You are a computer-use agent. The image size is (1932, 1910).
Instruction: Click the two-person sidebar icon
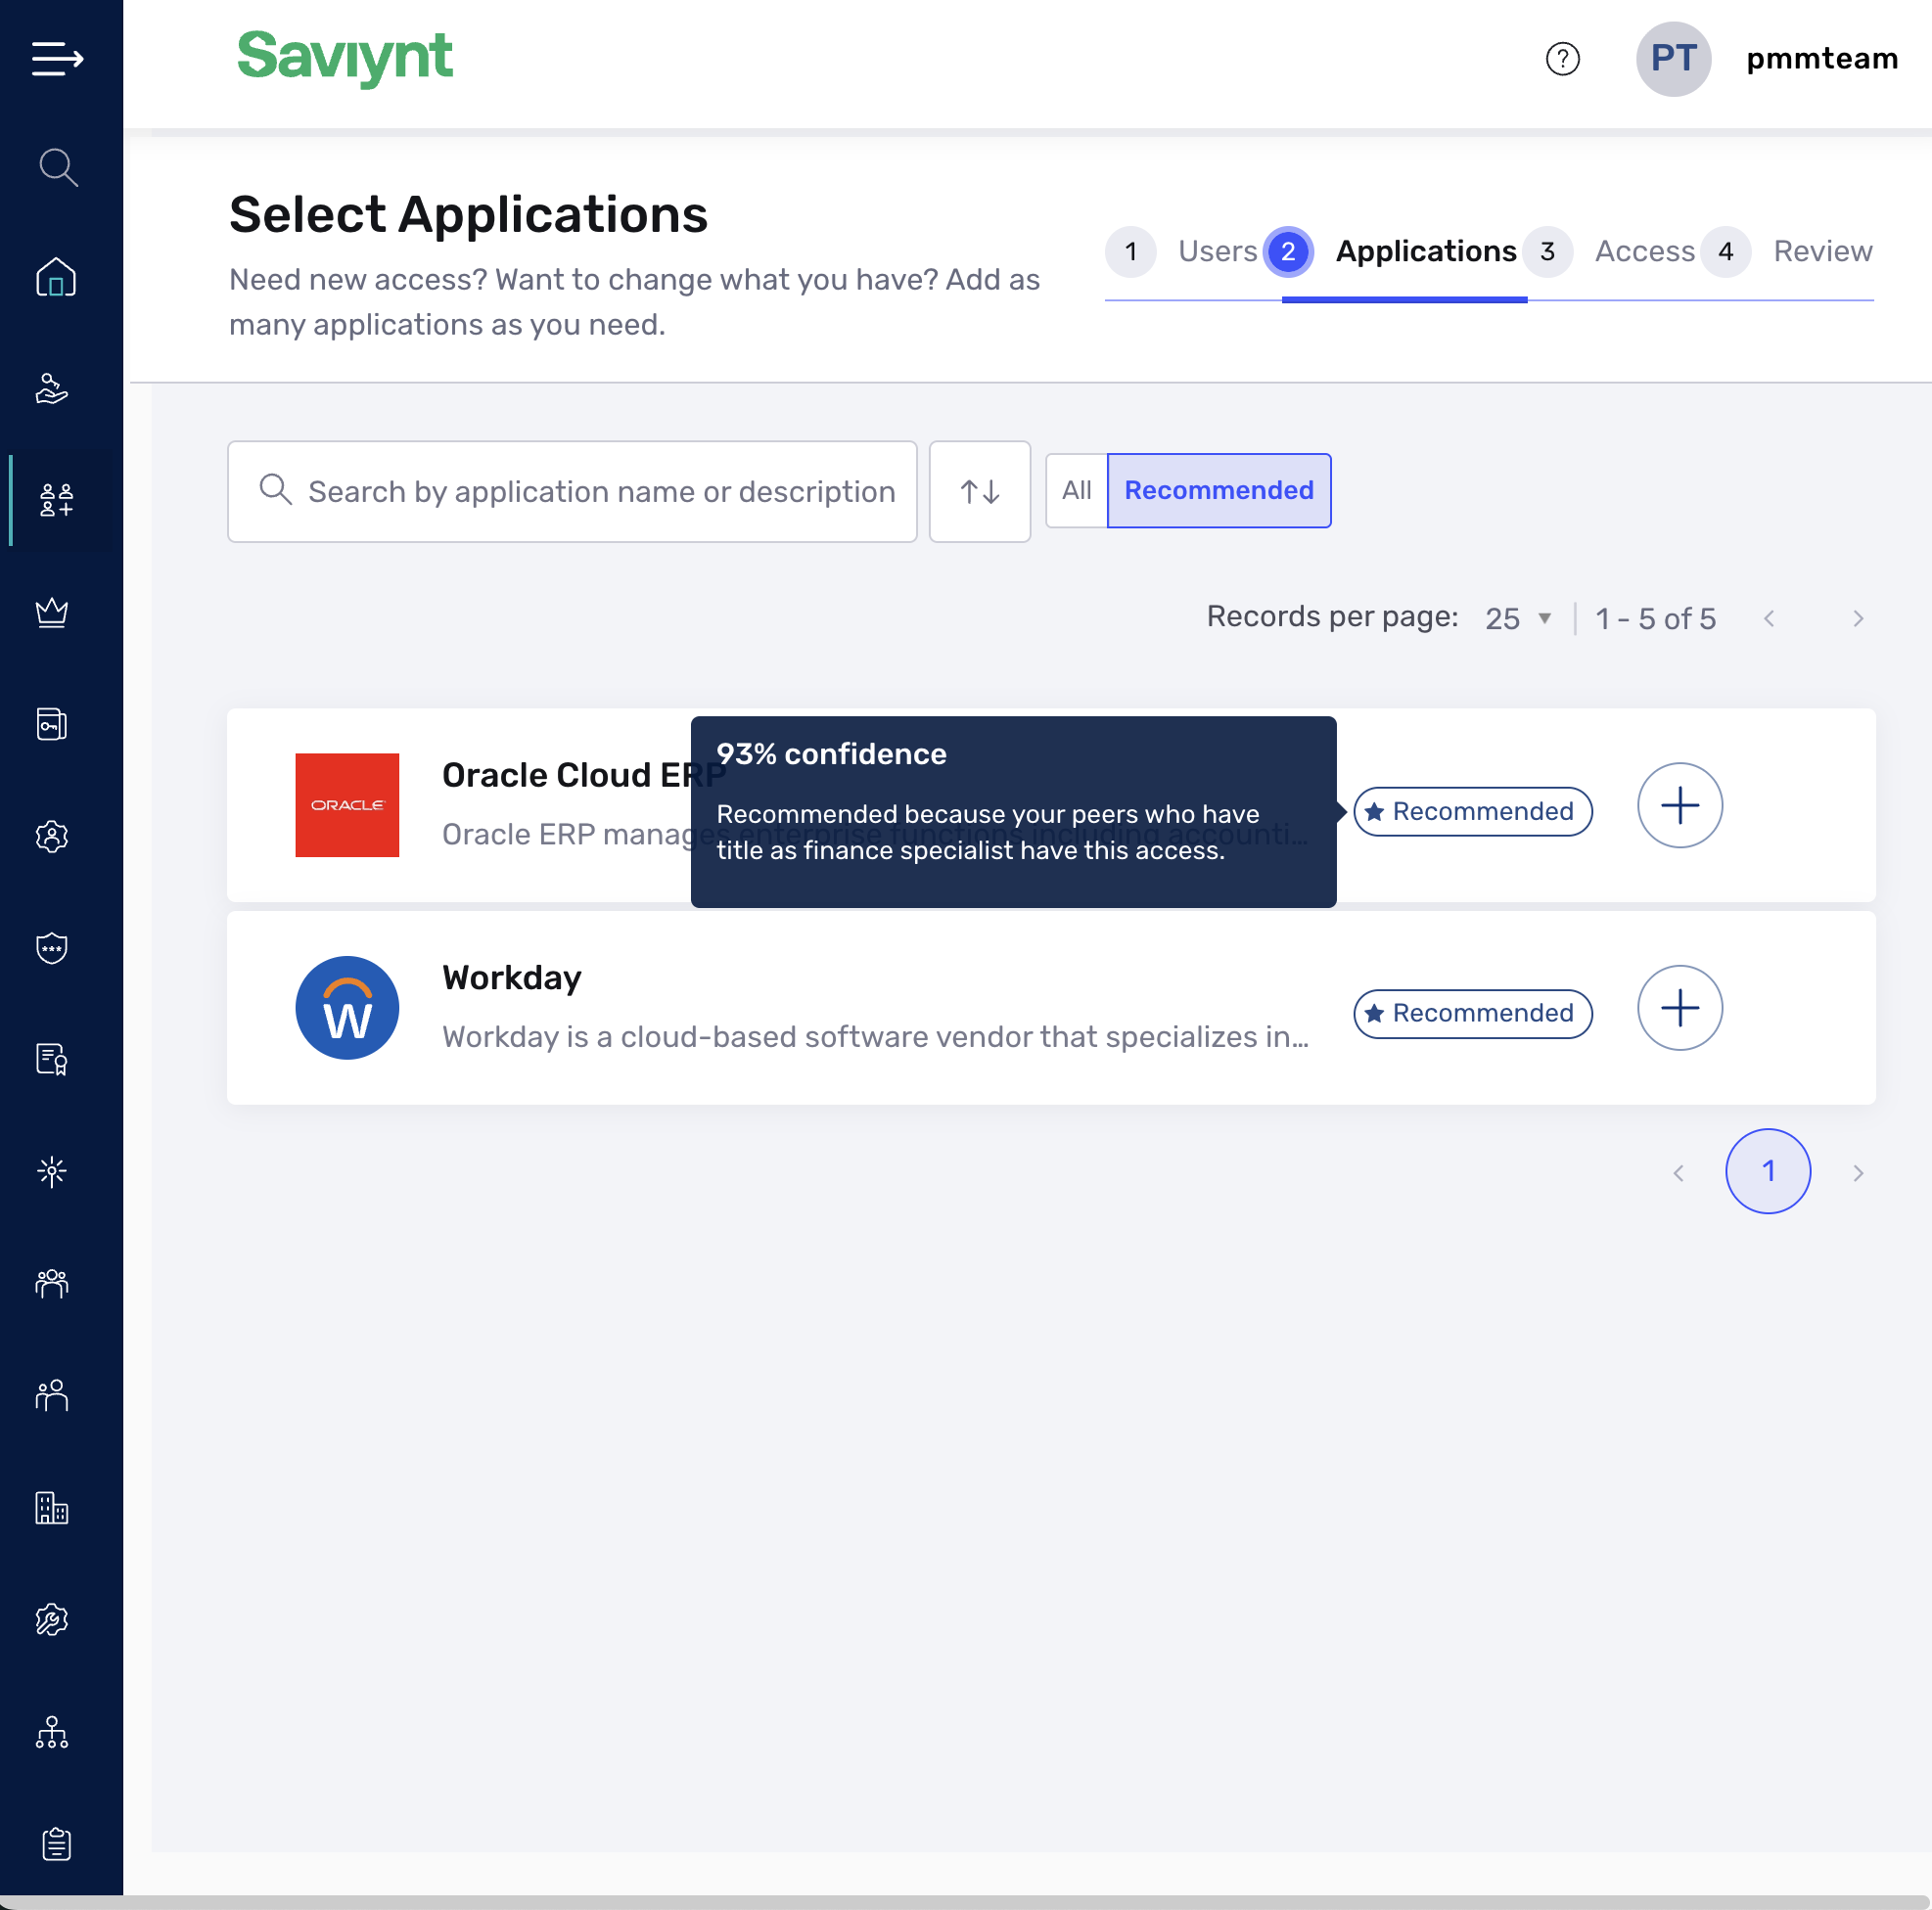52,1395
